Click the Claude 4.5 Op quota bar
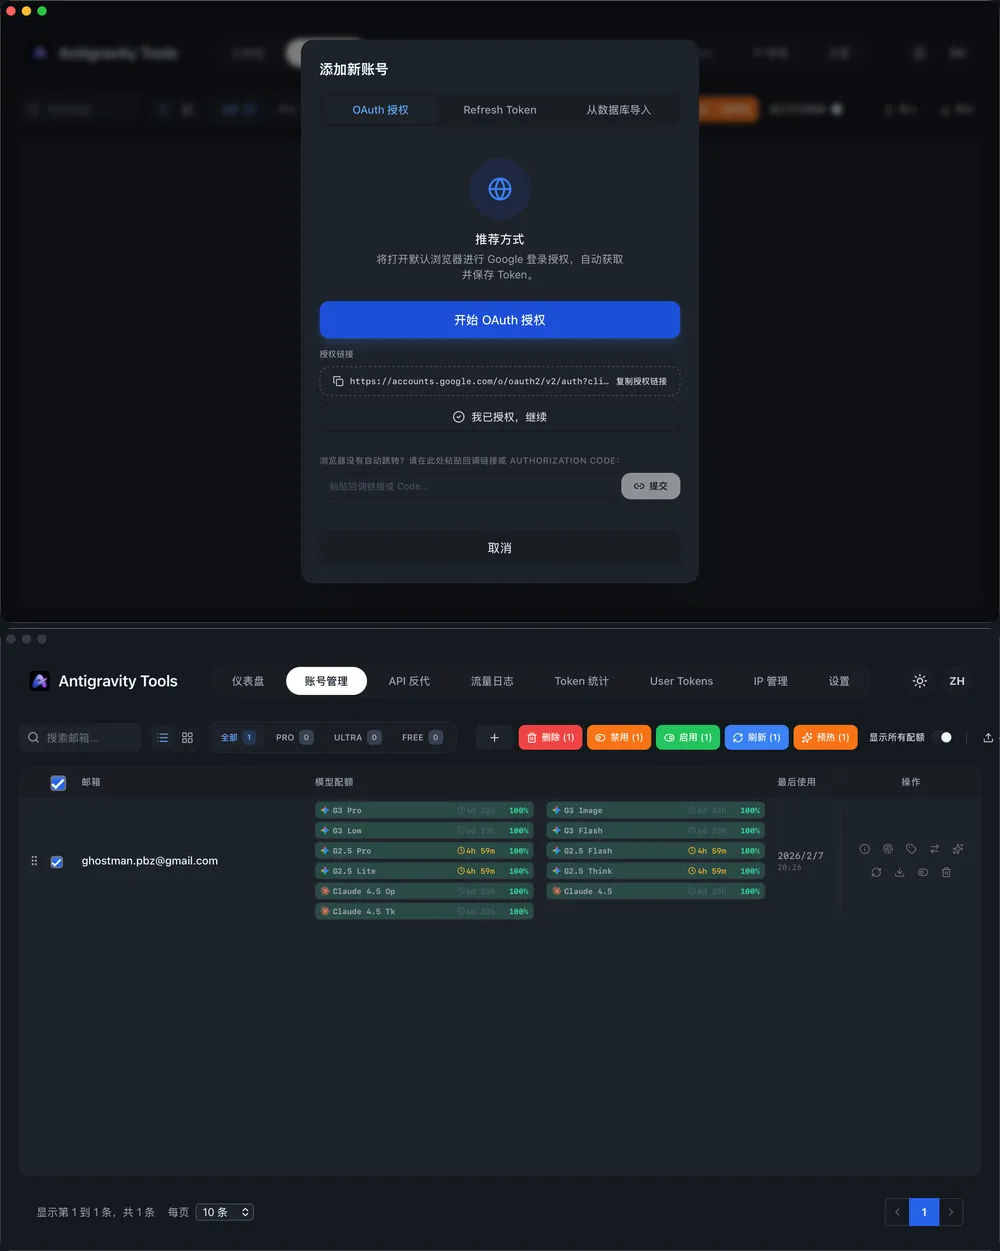Screen dimensions: 1000x1251 point(424,891)
